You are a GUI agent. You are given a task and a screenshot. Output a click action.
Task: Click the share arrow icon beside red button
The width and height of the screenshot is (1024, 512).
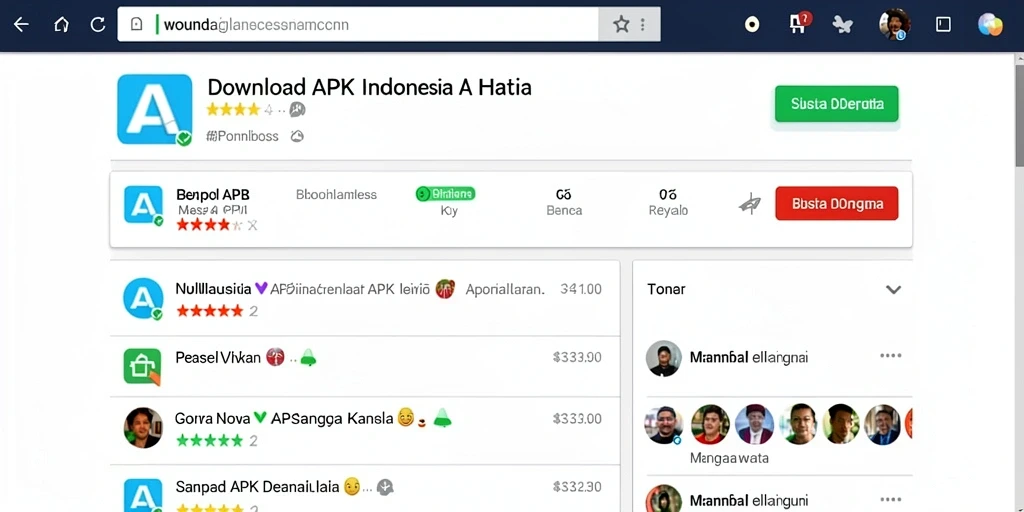point(750,204)
